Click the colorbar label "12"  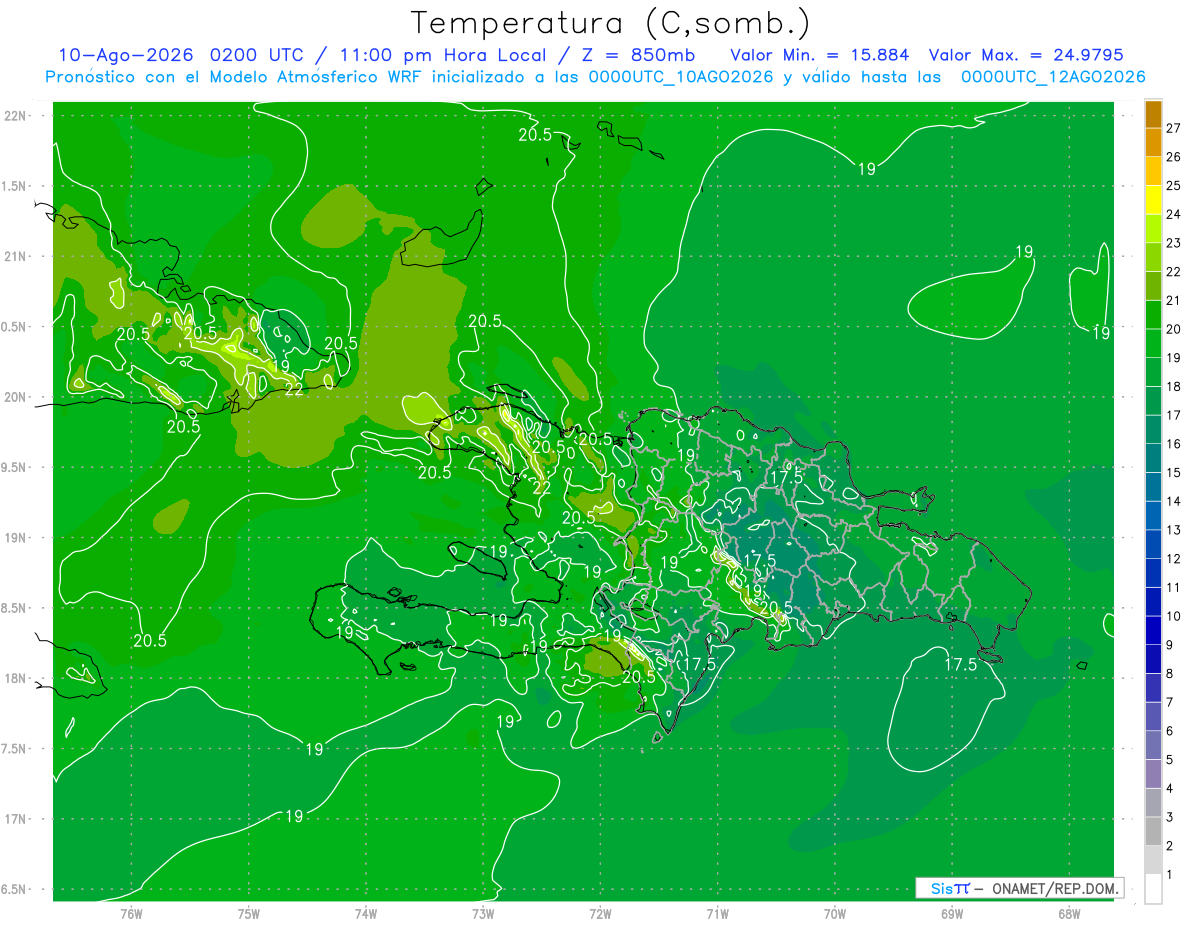coord(1174,559)
